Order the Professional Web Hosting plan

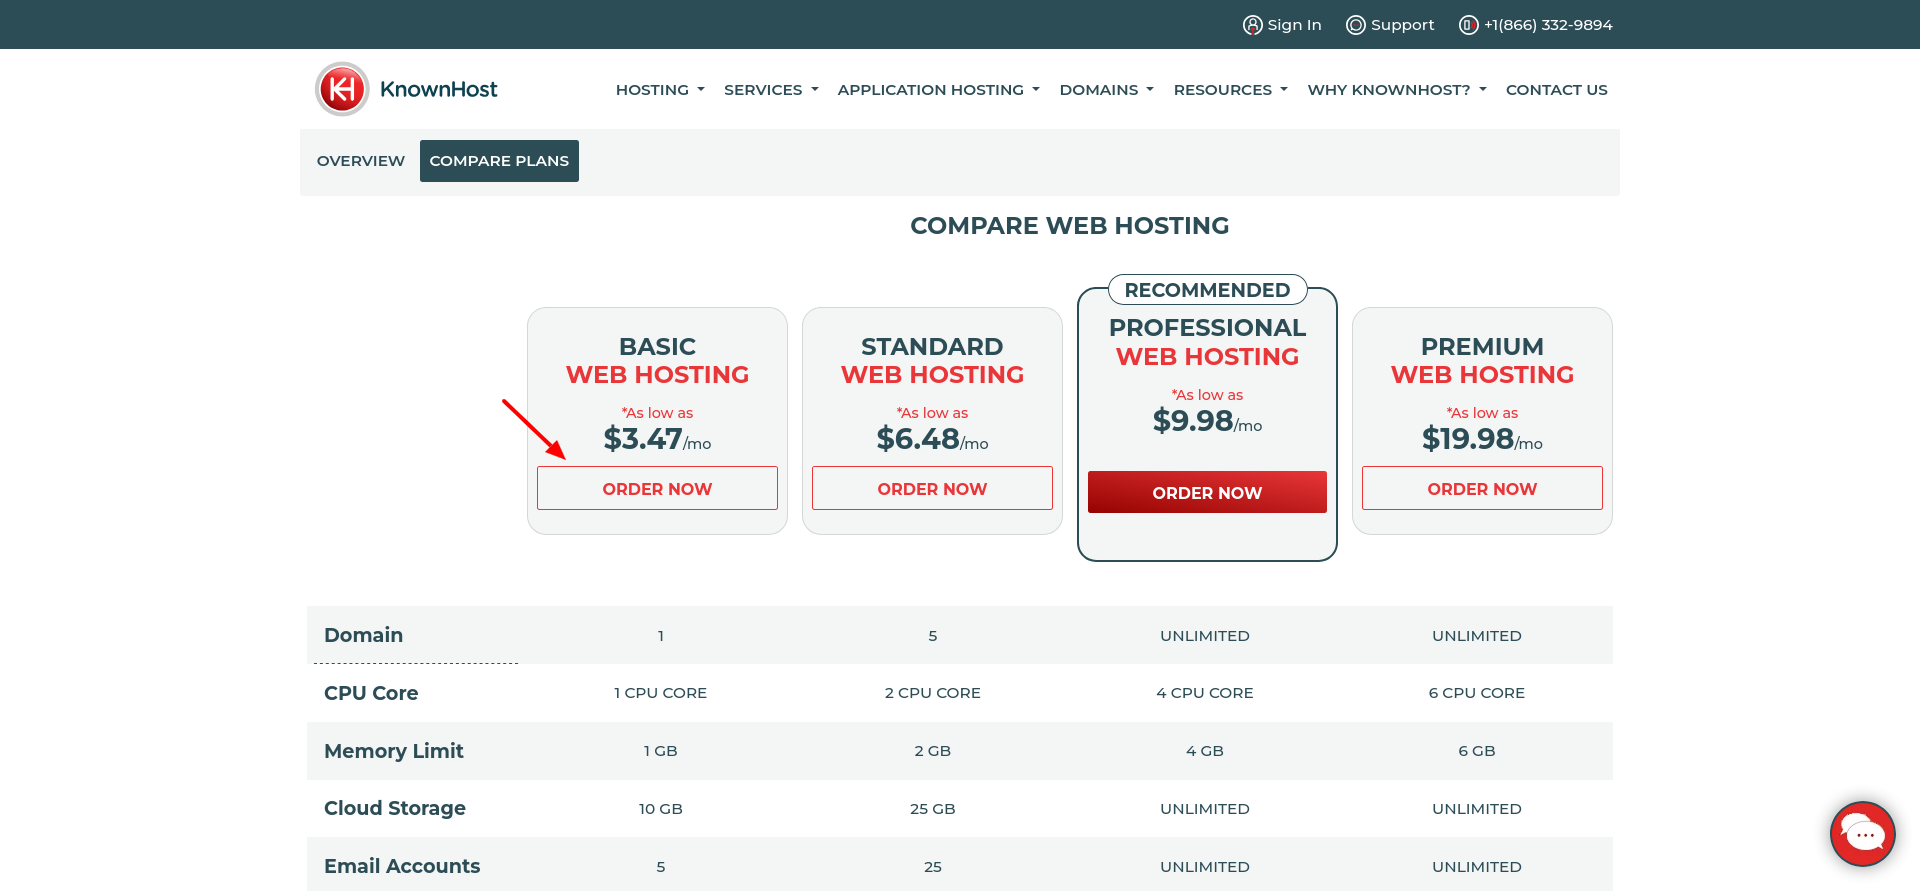[1207, 492]
